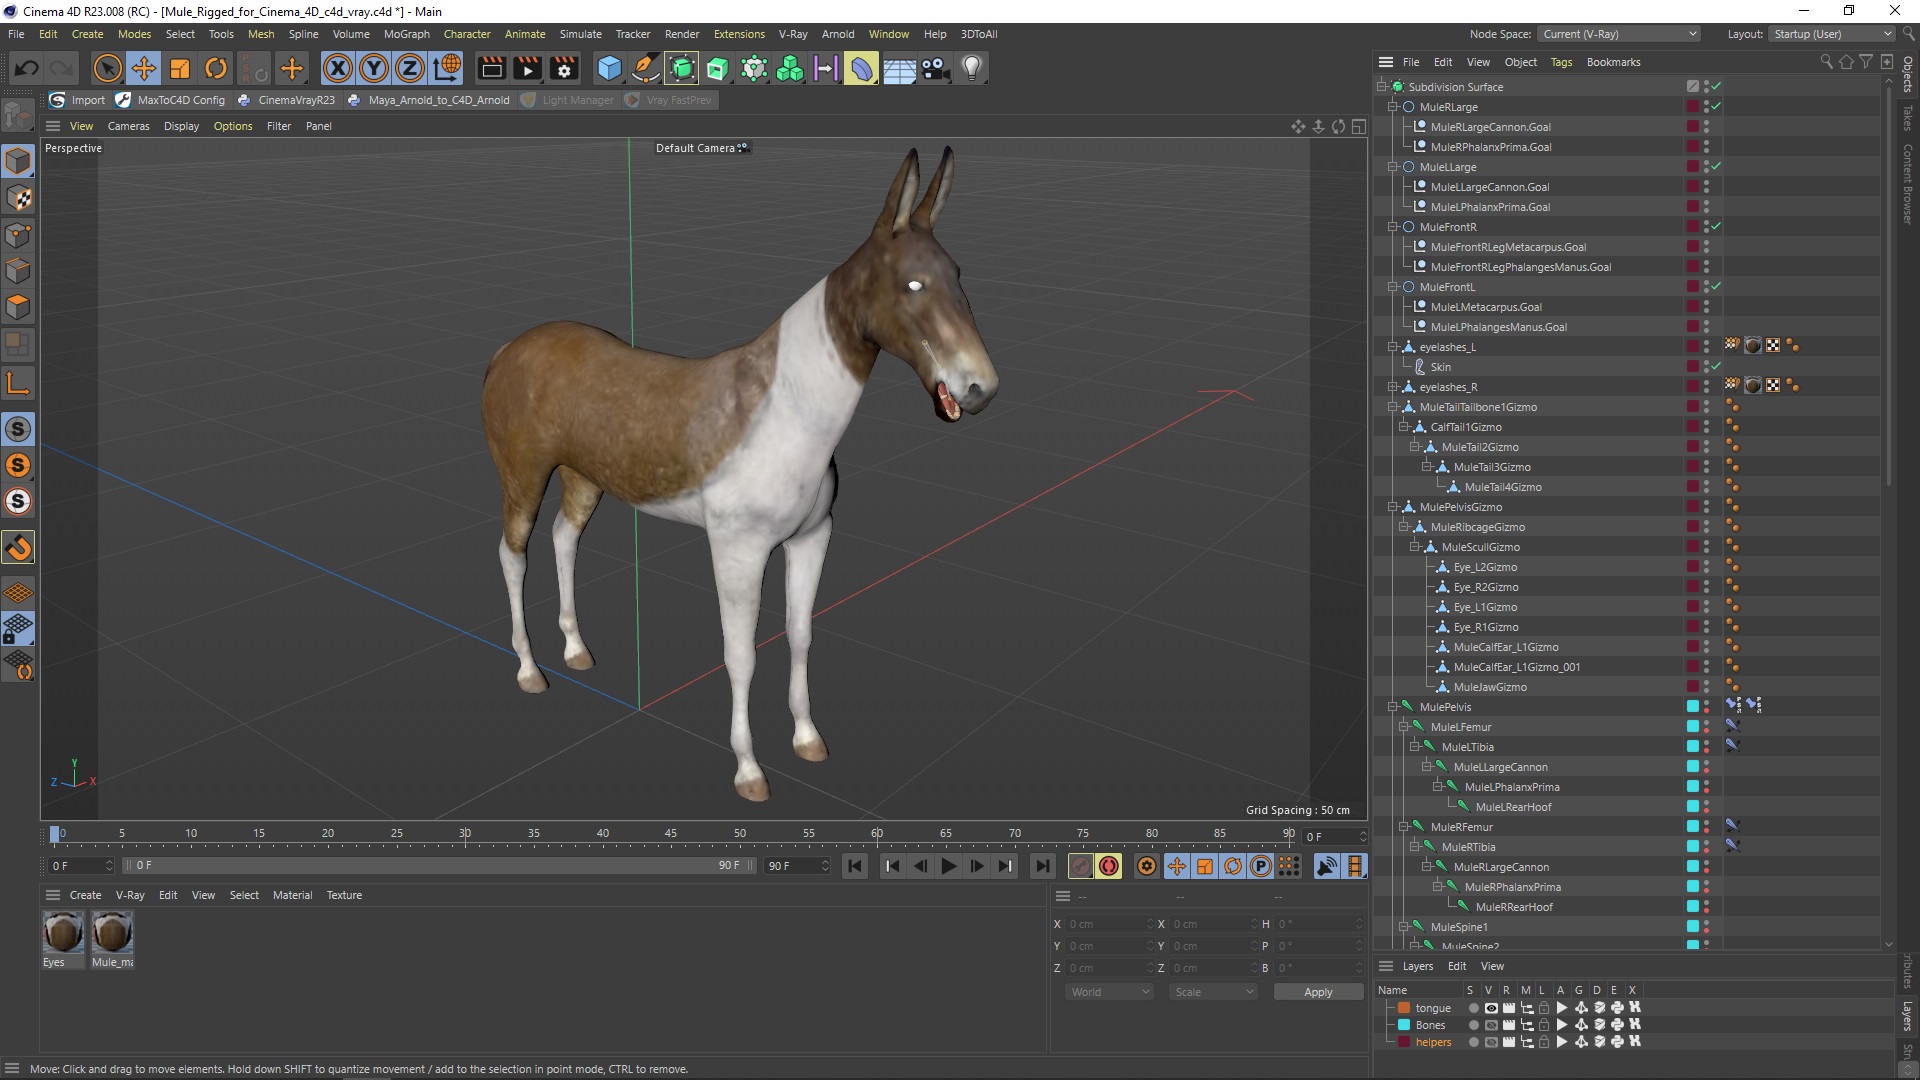Toggle visibility eye of Bones layer

point(1491,1025)
